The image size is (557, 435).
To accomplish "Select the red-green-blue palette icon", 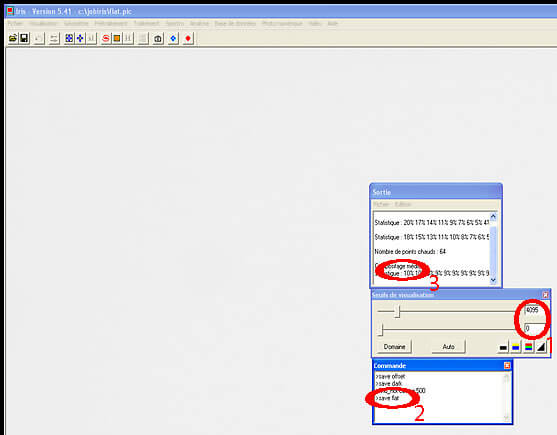I will (528, 347).
